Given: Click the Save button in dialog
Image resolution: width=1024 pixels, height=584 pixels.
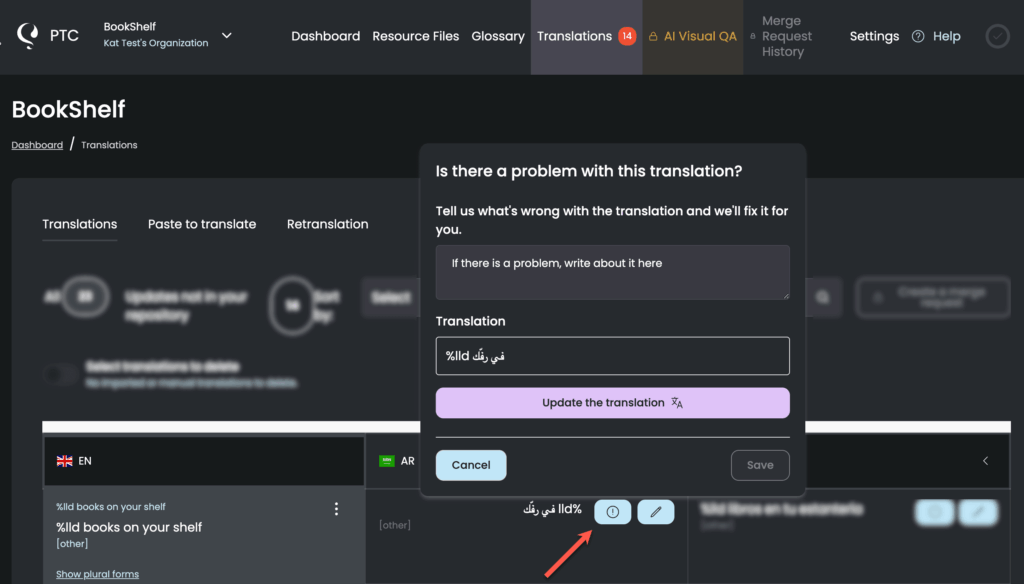Looking at the screenshot, I should point(760,465).
